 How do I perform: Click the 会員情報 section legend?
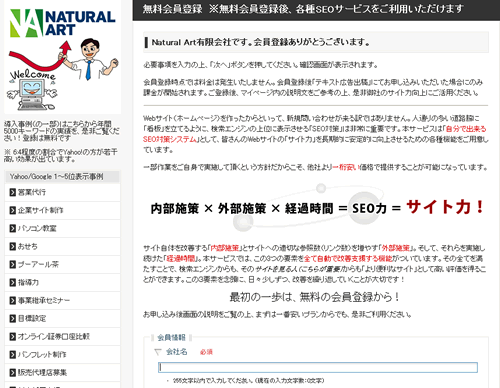[x=171, y=338]
